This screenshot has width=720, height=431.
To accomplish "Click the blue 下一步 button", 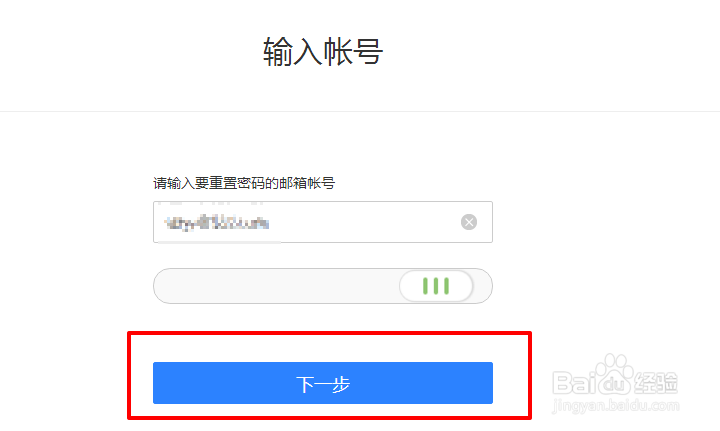I will pyautogui.click(x=323, y=383).
